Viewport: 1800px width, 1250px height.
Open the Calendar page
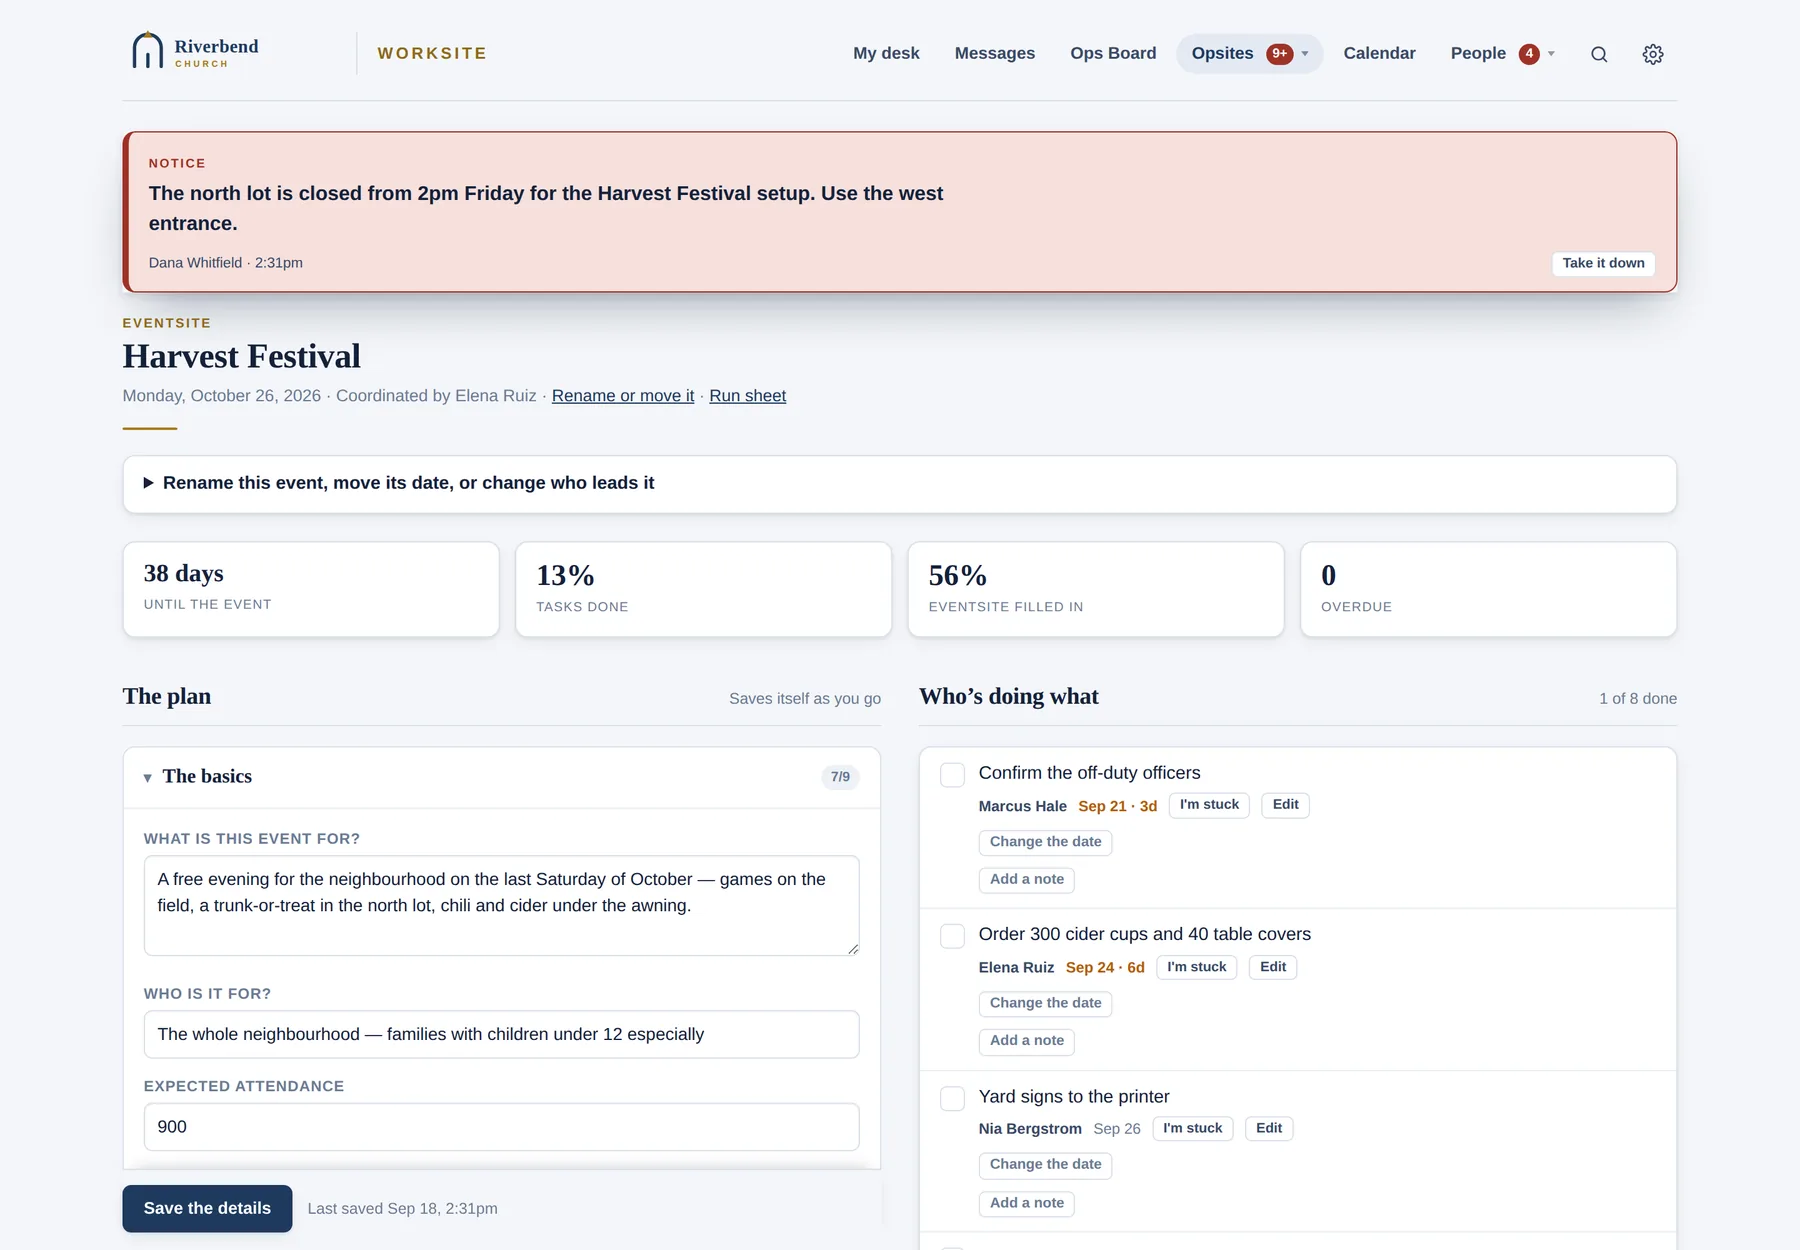[x=1379, y=54]
